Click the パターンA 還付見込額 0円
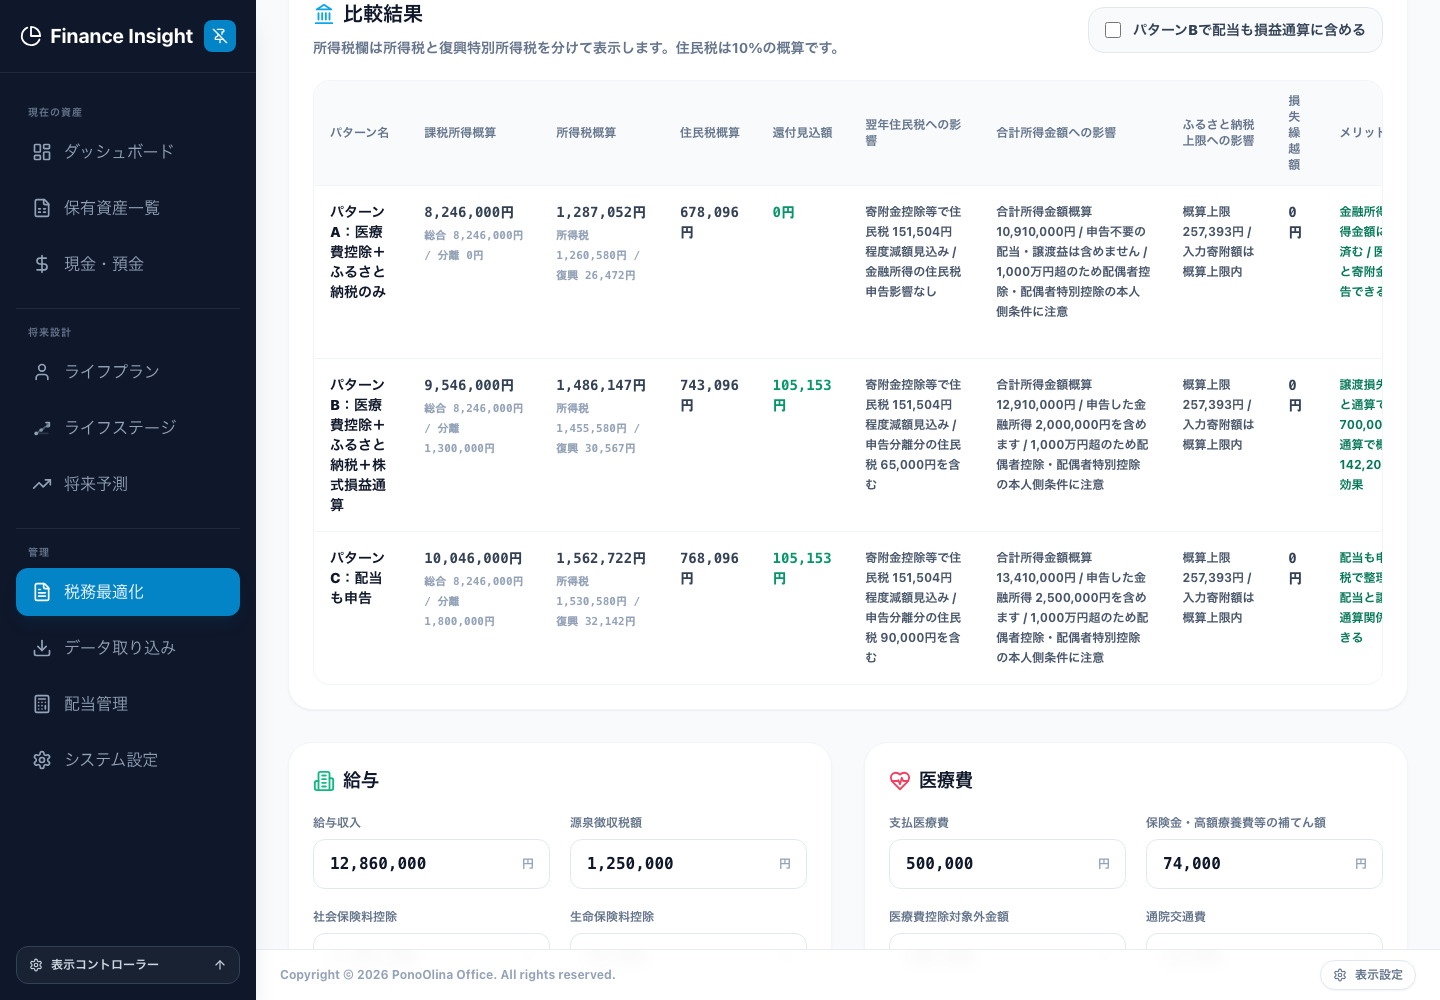 (x=783, y=213)
